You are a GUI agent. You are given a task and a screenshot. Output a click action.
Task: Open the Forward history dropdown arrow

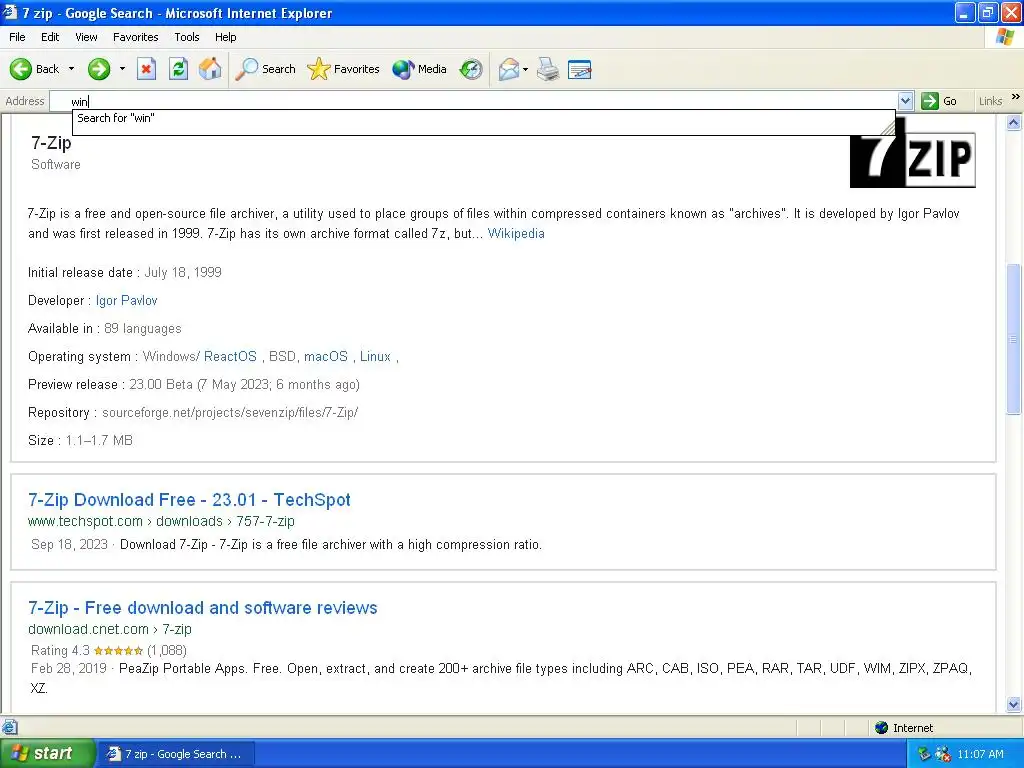122,69
